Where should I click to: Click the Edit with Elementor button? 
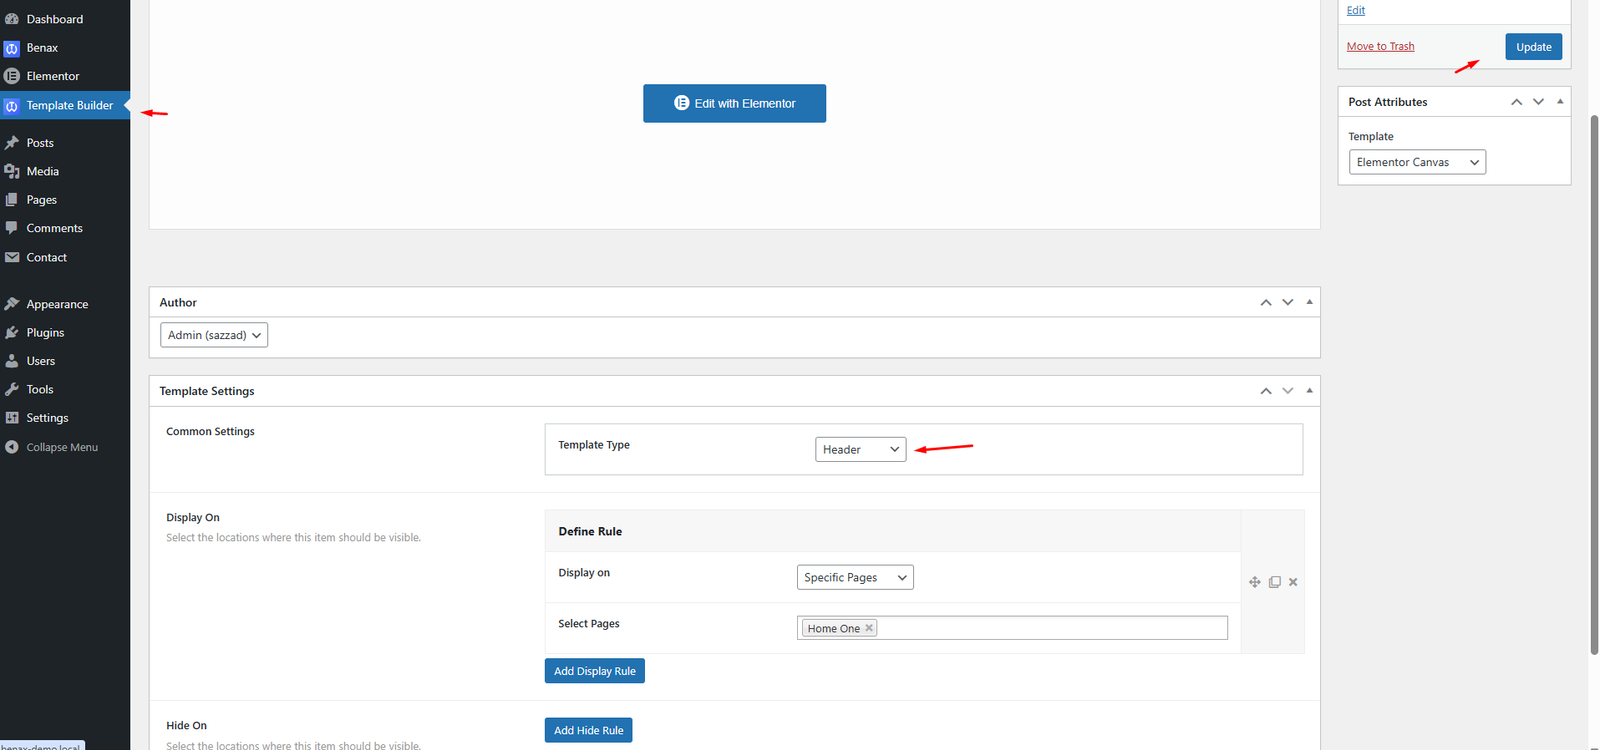pyautogui.click(x=734, y=104)
